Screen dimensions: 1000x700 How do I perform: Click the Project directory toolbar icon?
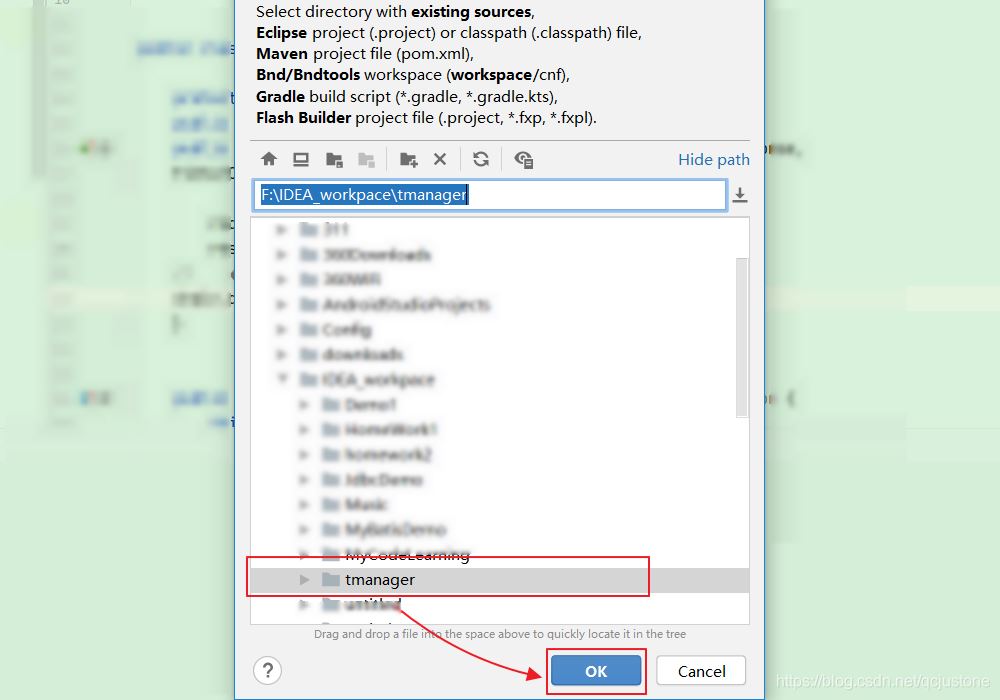[334, 159]
